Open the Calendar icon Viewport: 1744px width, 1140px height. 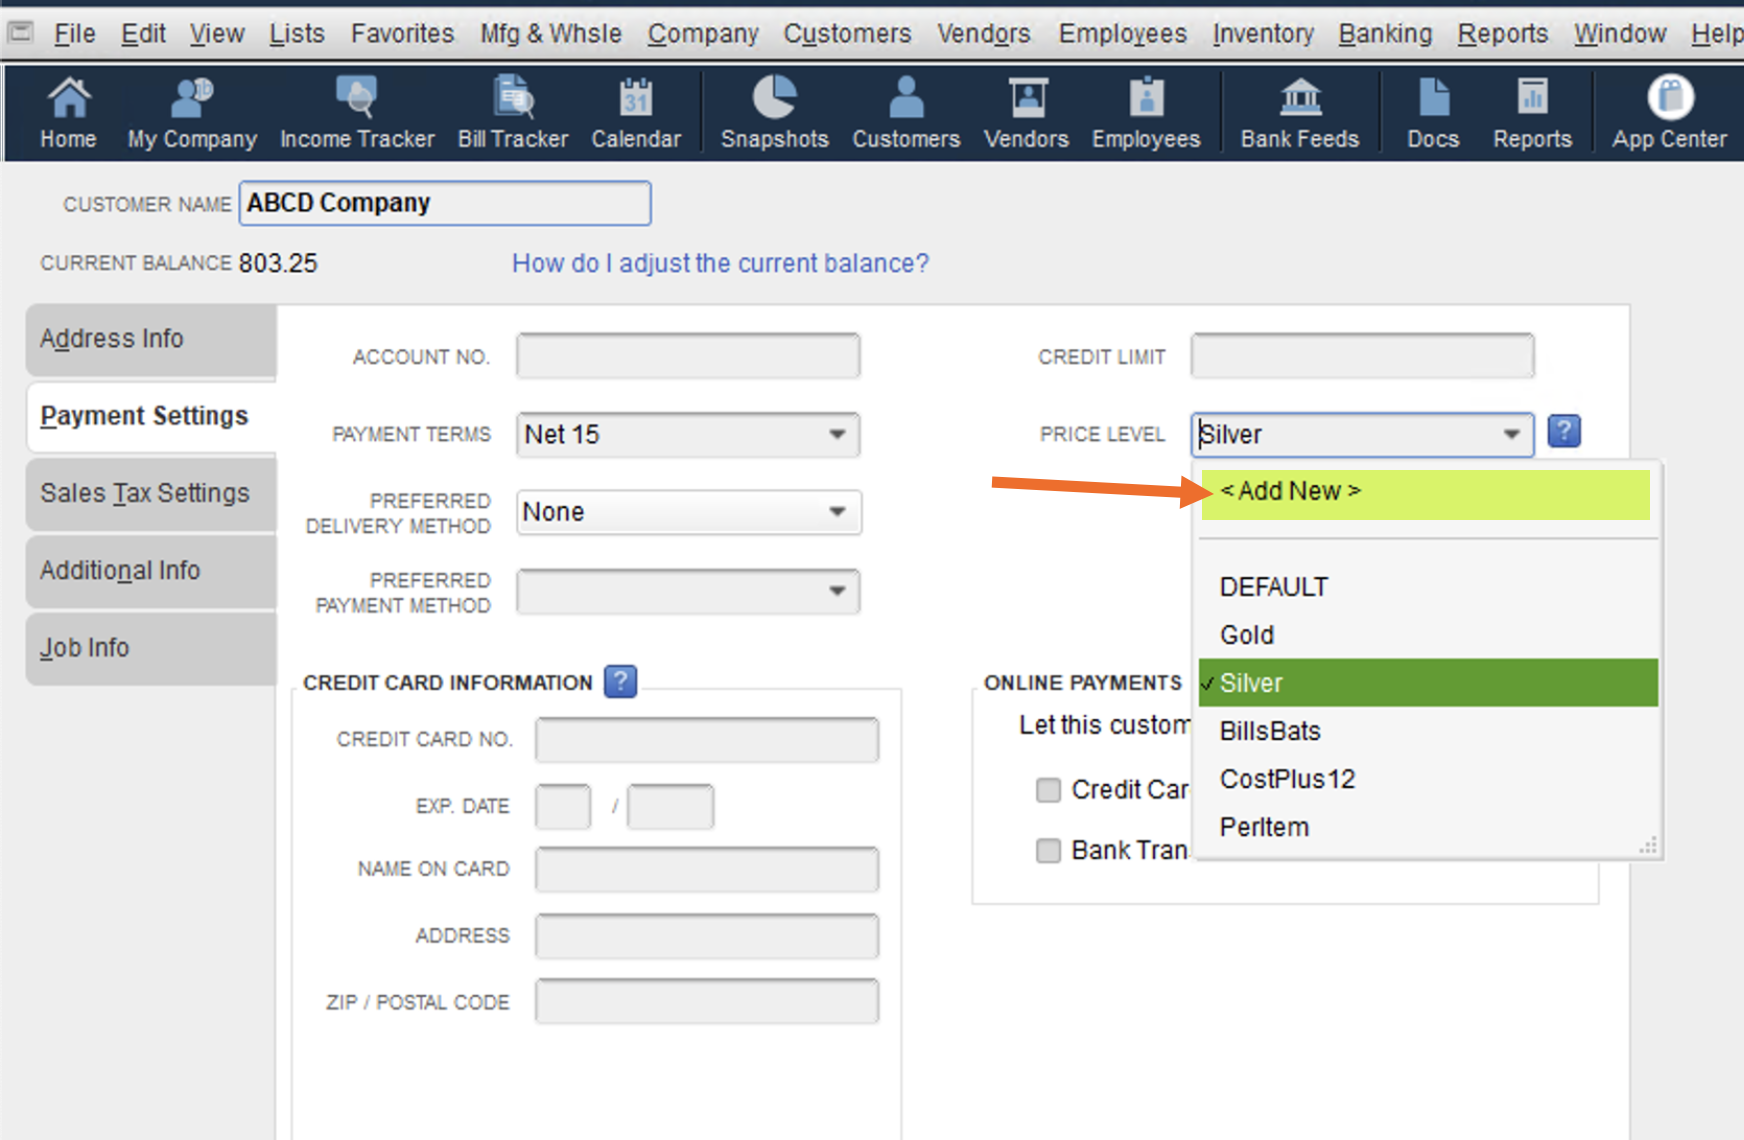click(636, 112)
